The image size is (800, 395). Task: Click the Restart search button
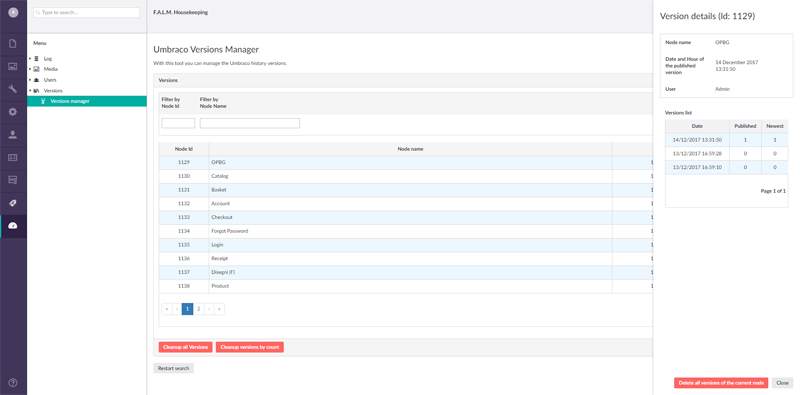tap(173, 368)
